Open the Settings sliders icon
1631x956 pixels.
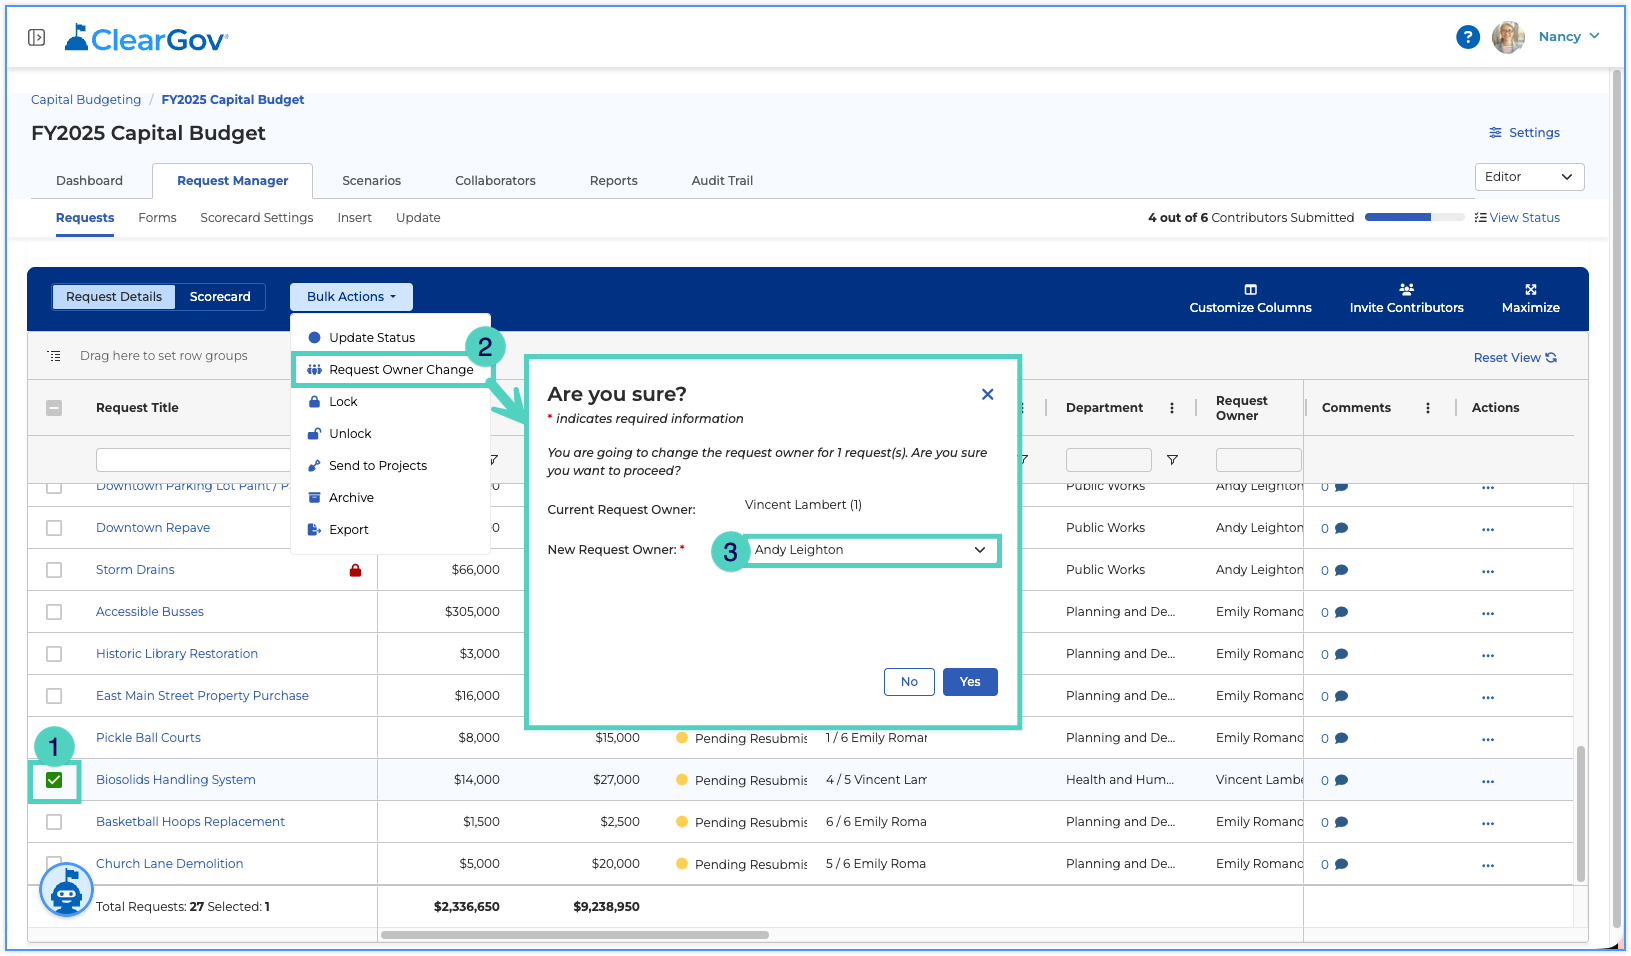coord(1495,133)
